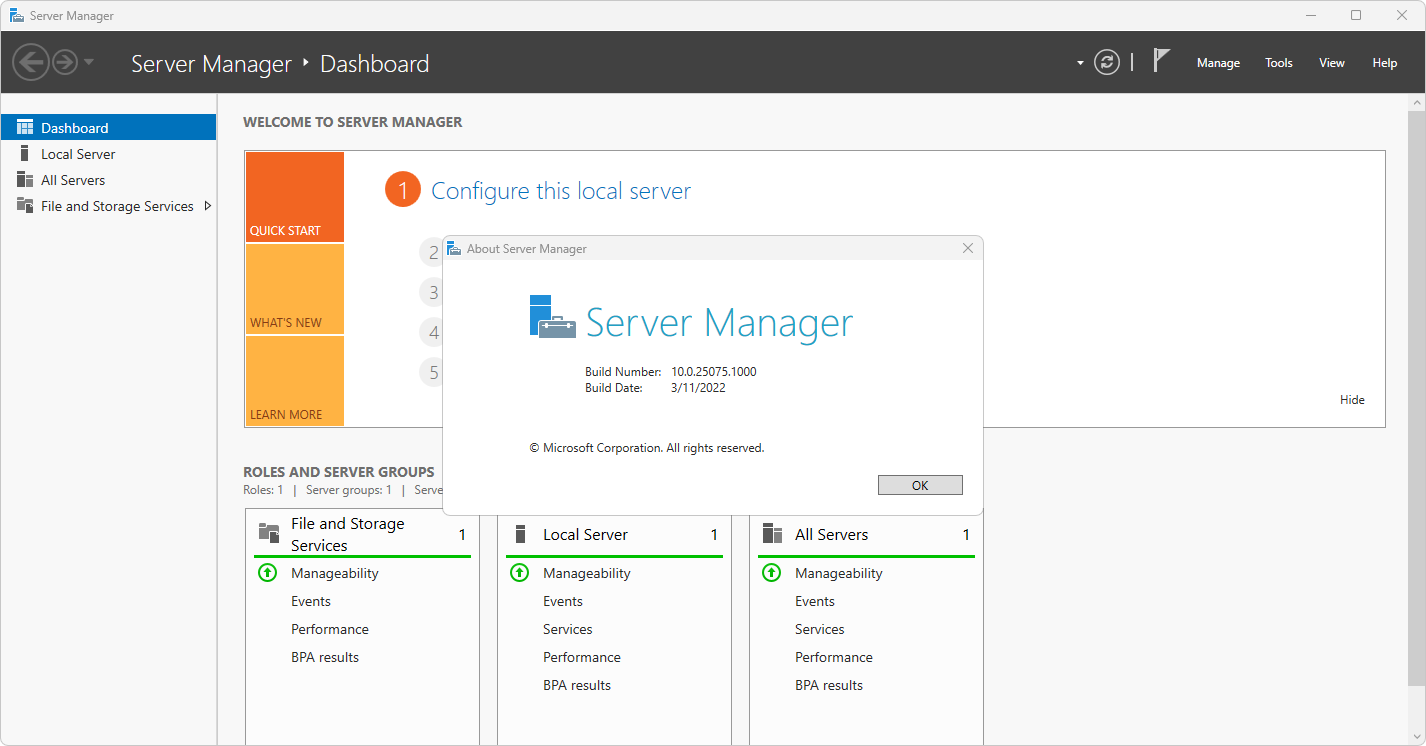This screenshot has height=746, width=1426.
Task: Open the dropdown arrow left of the refresh icon
Action: click(x=1078, y=62)
